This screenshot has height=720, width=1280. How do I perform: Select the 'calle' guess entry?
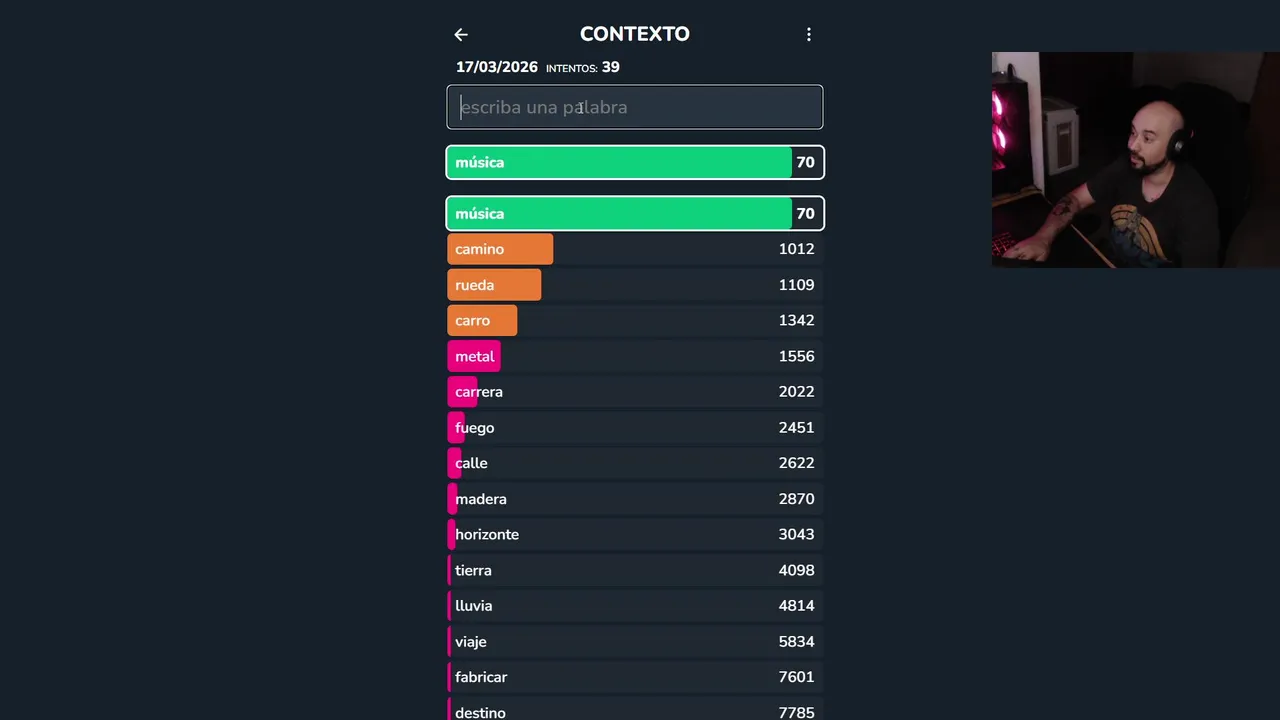pyautogui.click(x=635, y=463)
